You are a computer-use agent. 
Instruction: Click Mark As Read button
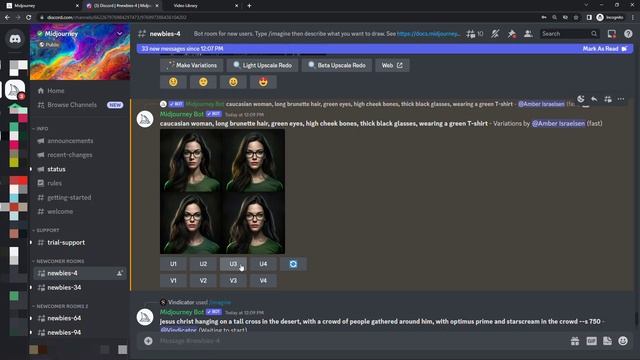tap(605, 49)
